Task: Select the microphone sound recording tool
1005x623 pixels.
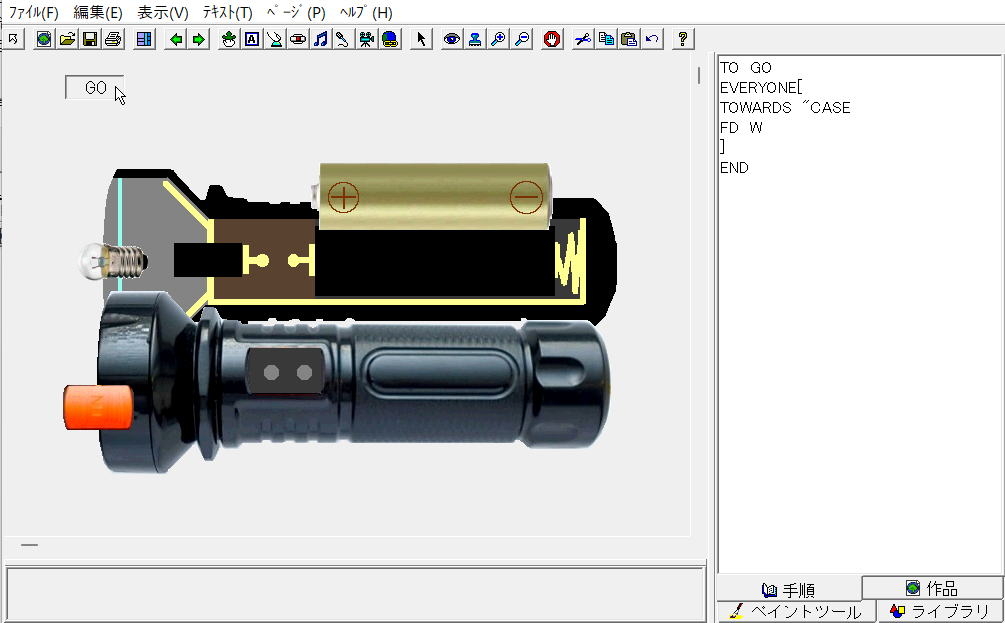Action: pyautogui.click(x=343, y=39)
